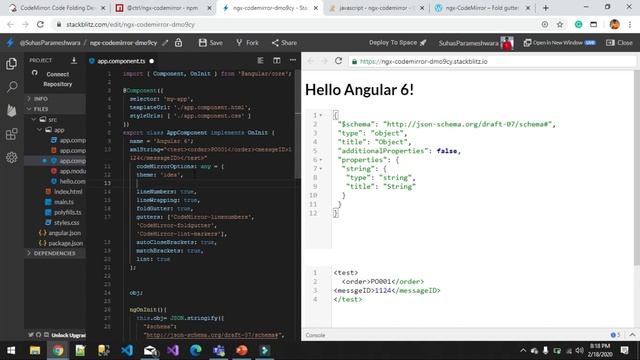The image size is (640, 360).
Task: Open the search panel in sidebar
Action: point(12,87)
